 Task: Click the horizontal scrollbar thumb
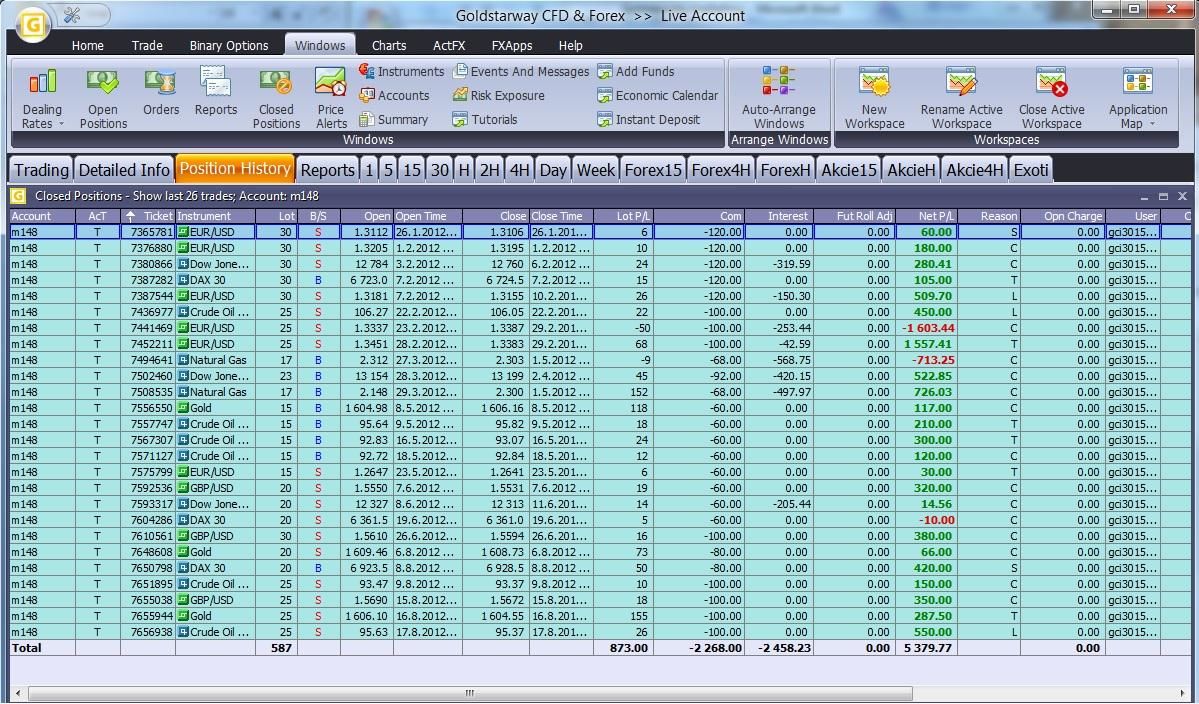click(470, 693)
